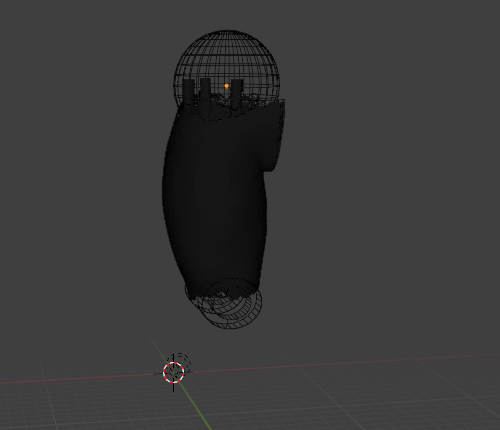Click the green Y-axis line below the cursor
Screen dimensions: 500x430
[197, 407]
